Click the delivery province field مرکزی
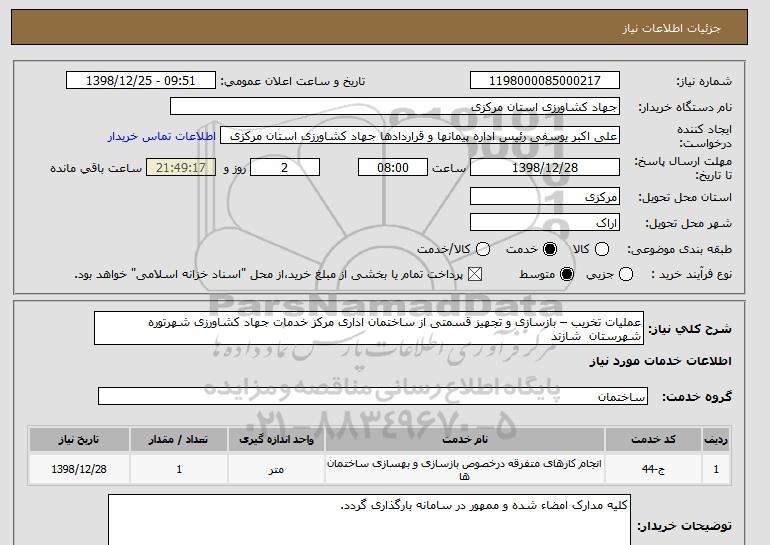Screen dimensions: 770x545 tap(545, 196)
